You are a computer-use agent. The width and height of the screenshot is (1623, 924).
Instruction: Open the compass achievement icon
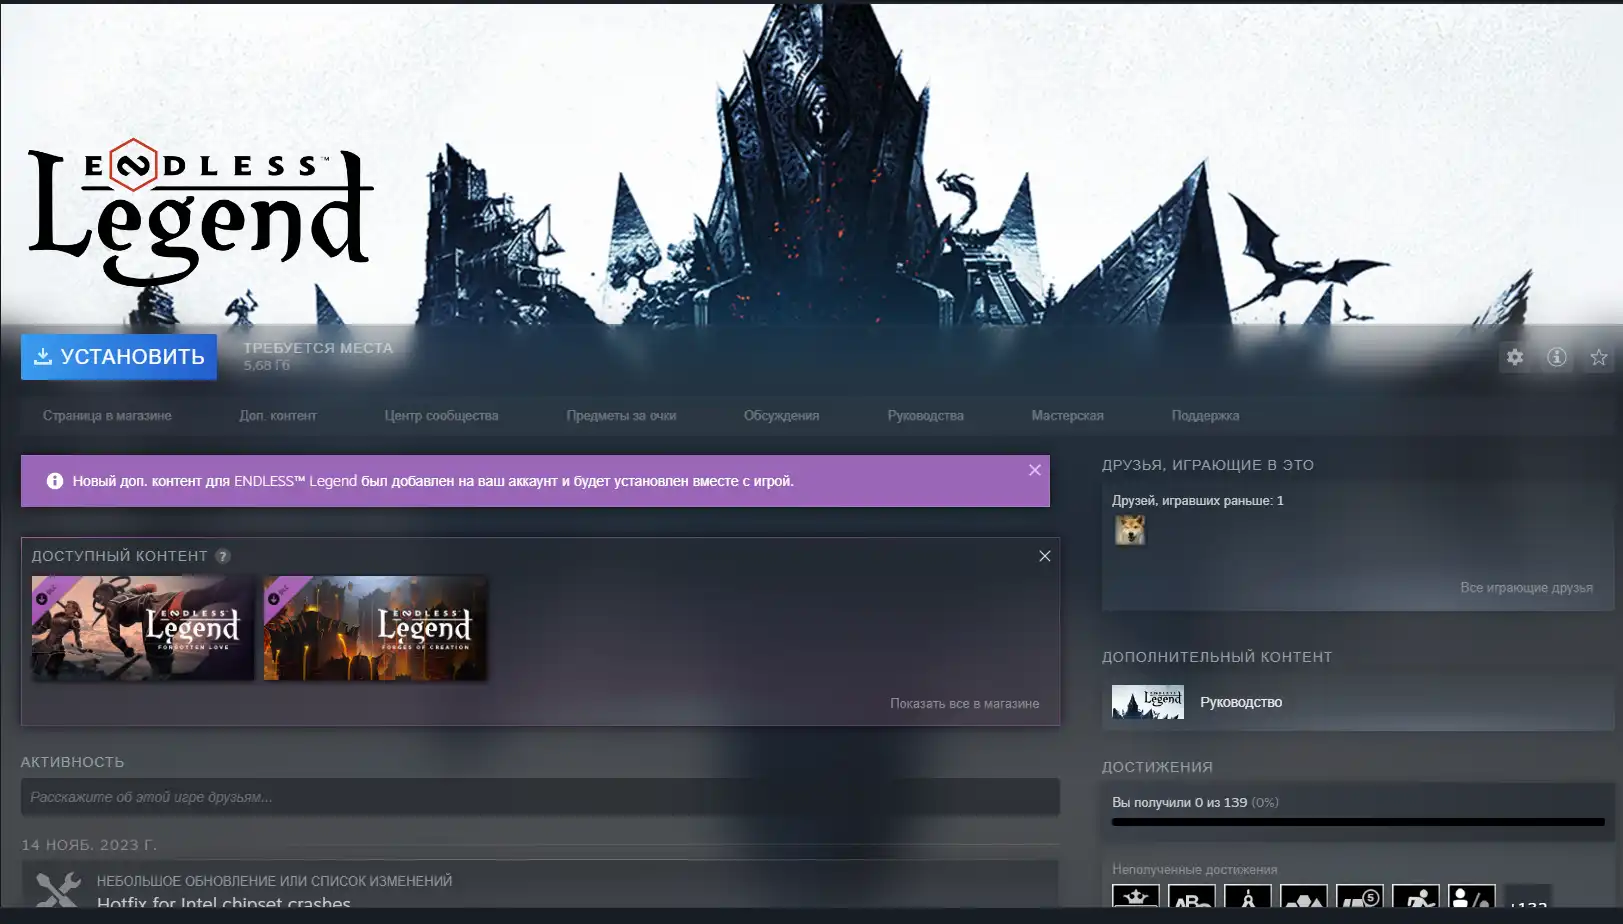point(1248,896)
